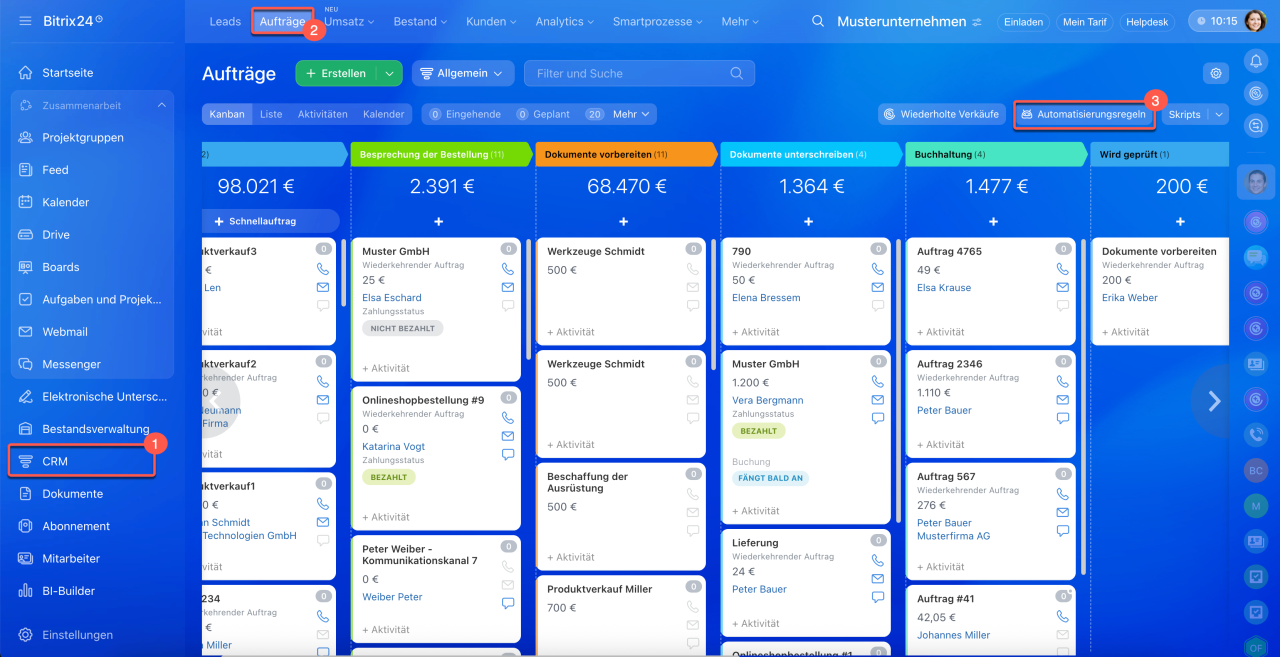Click chat icon on Muster GmbH 1.200 € card

[x=877, y=418]
